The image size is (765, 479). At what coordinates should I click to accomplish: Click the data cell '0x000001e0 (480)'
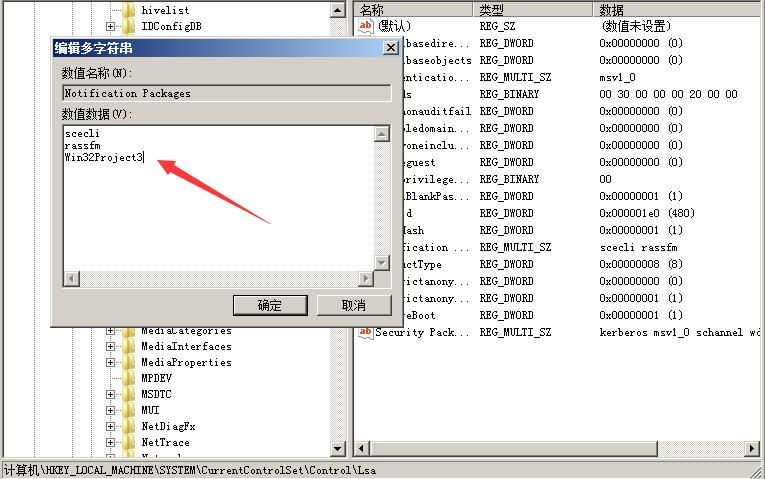coord(647,213)
